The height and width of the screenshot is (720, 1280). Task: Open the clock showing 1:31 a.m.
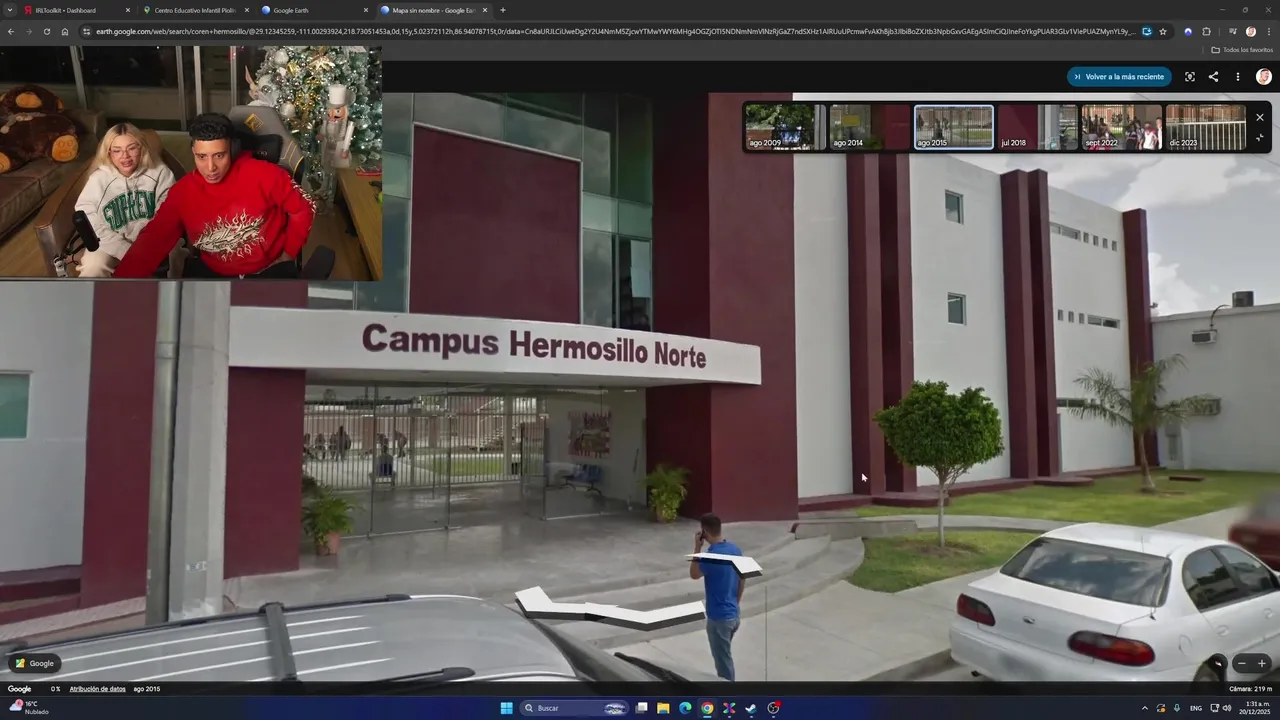[1253, 708]
